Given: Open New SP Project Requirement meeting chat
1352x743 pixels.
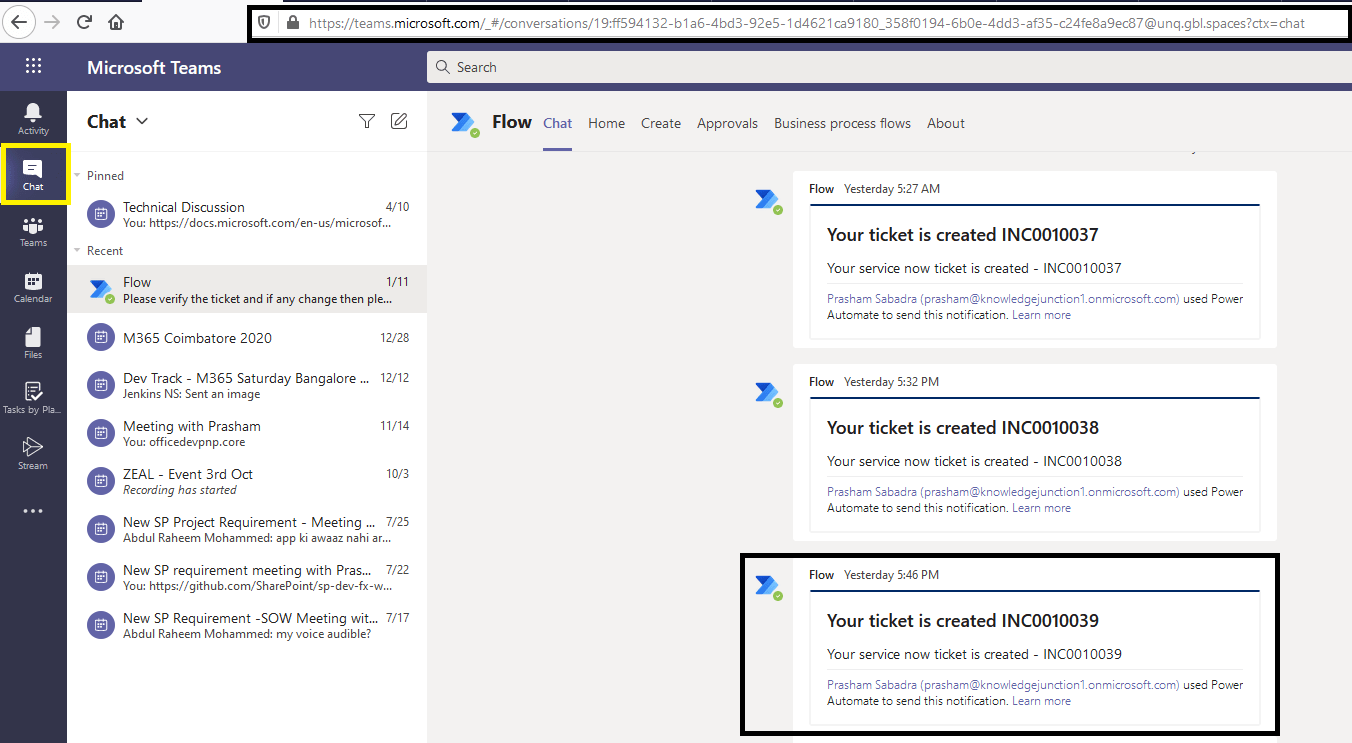Looking at the screenshot, I should pyautogui.click(x=247, y=530).
